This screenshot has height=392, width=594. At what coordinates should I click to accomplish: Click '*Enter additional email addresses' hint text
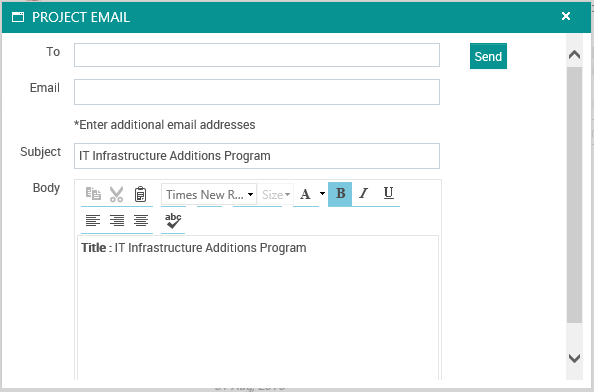164,125
